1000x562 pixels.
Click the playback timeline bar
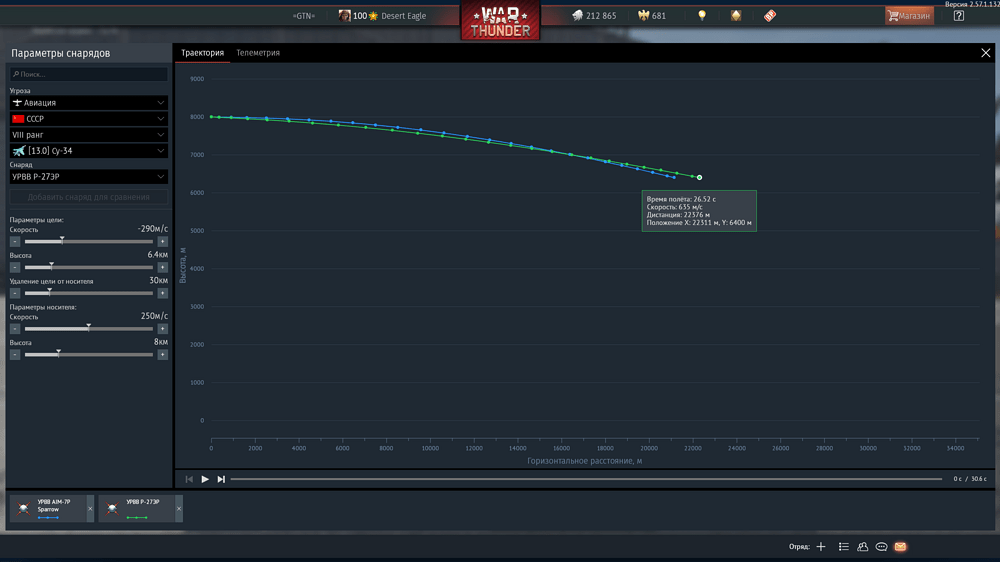[x=586, y=479]
